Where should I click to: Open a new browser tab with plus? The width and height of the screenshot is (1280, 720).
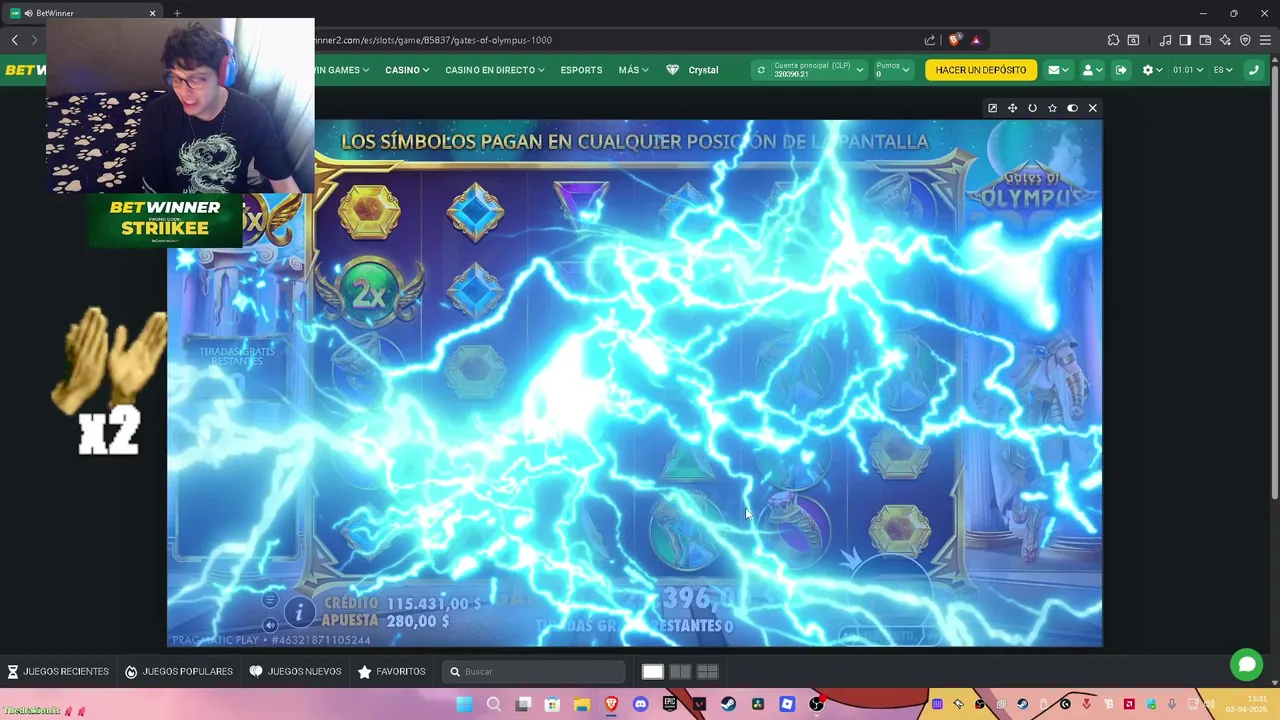pos(177,13)
